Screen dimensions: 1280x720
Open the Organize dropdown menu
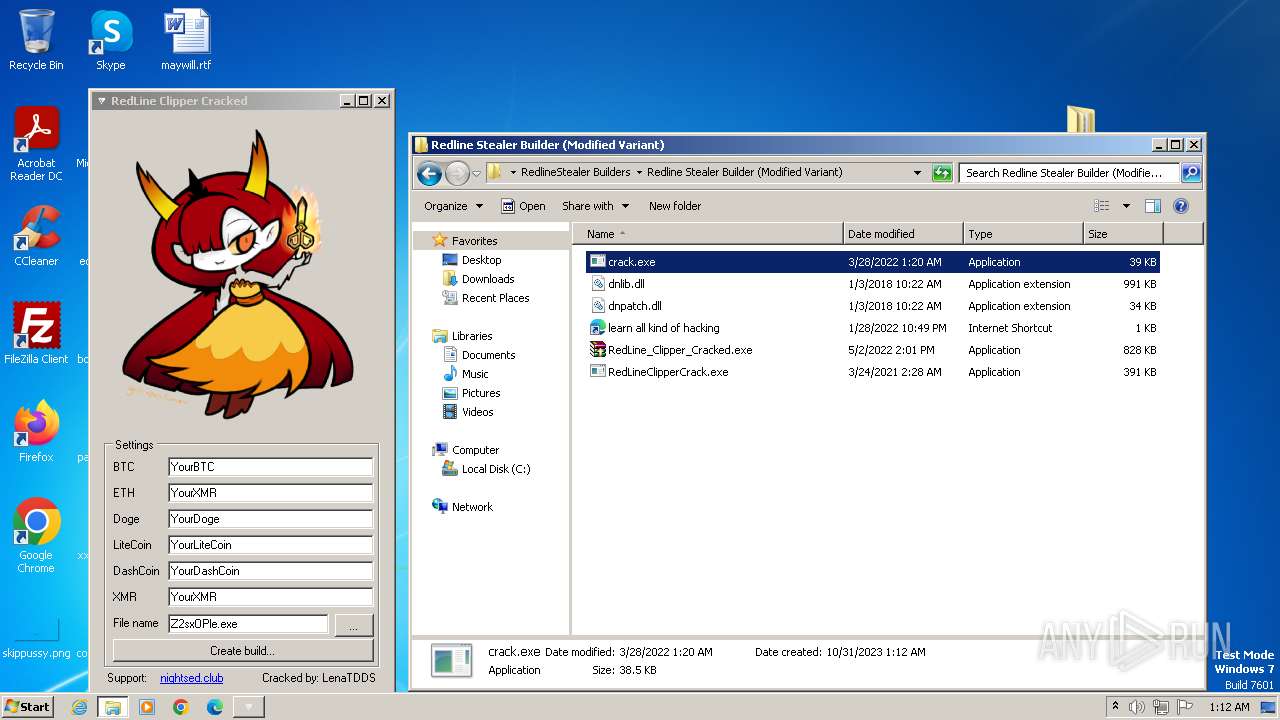coord(453,206)
